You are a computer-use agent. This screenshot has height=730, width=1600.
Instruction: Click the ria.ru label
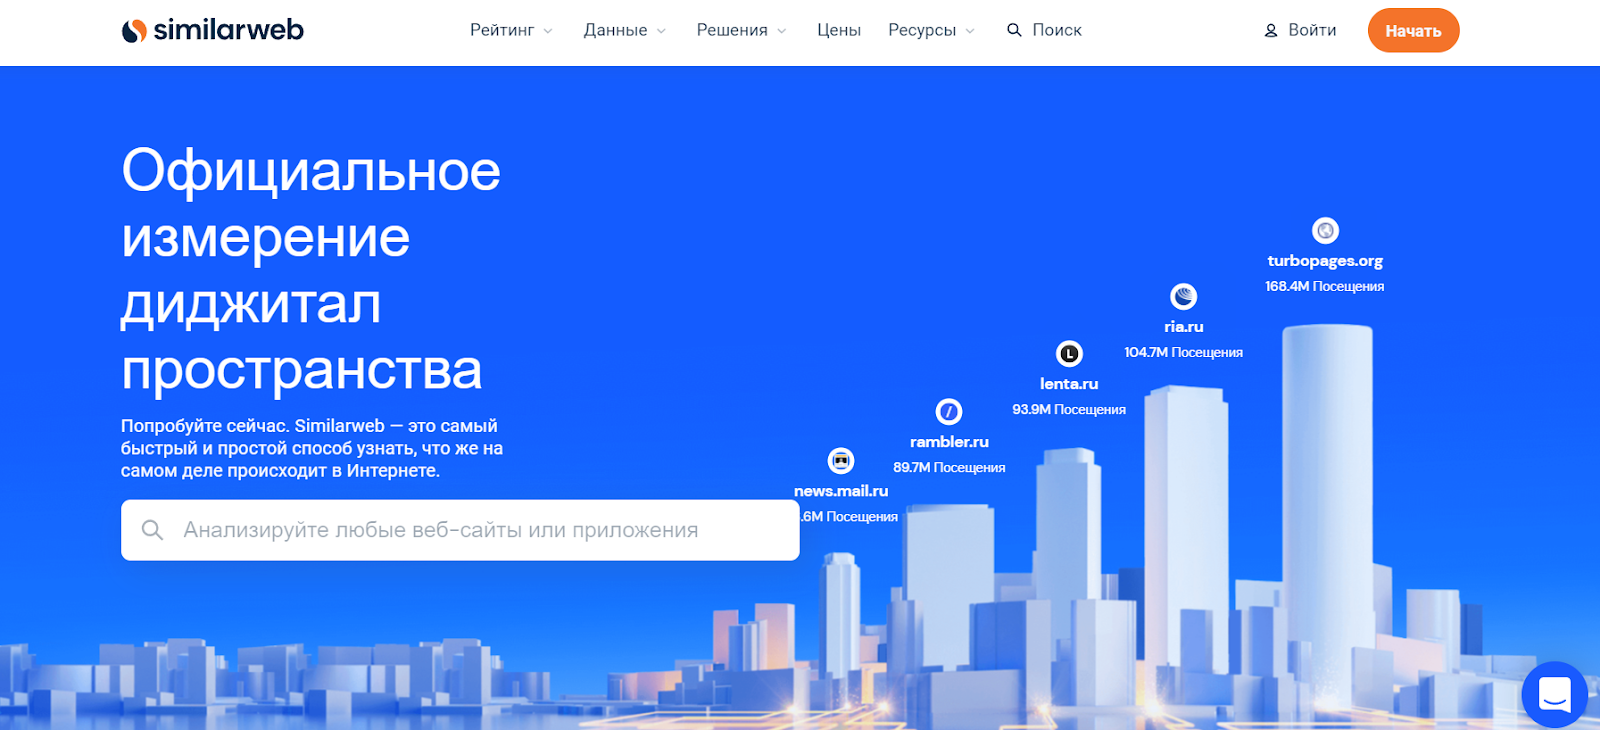click(x=1184, y=327)
